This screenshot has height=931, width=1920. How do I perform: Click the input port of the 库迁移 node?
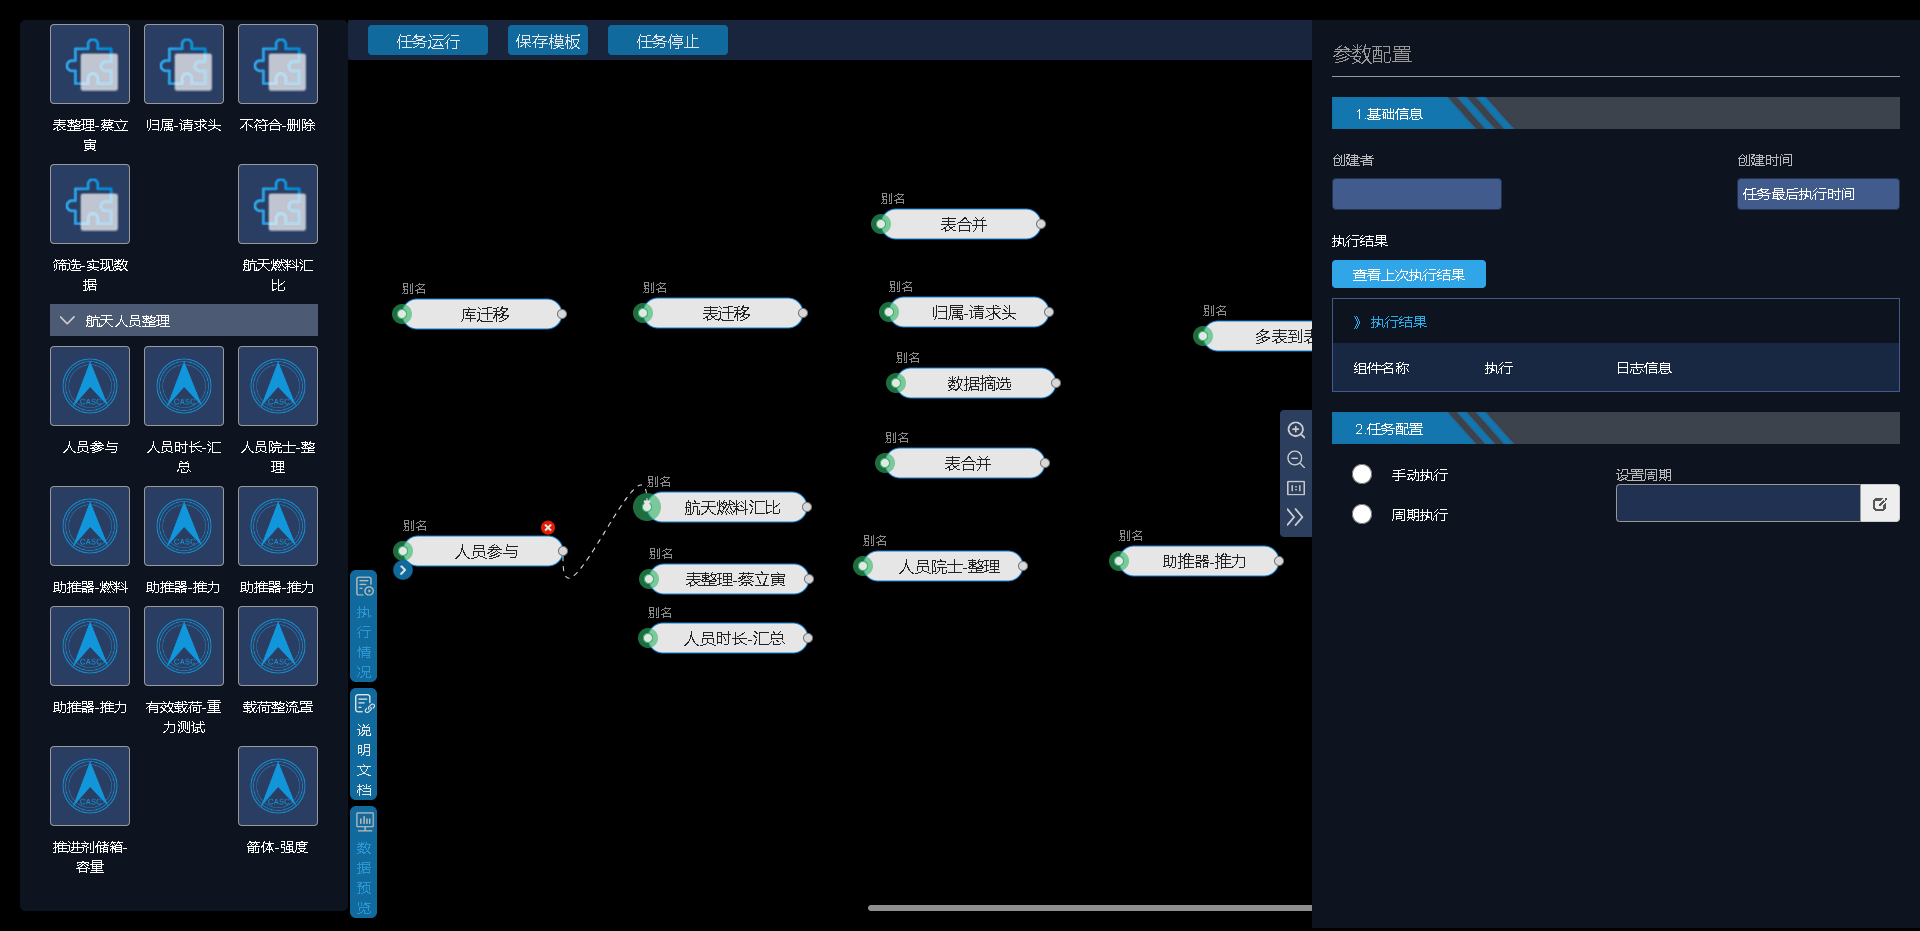point(402,314)
